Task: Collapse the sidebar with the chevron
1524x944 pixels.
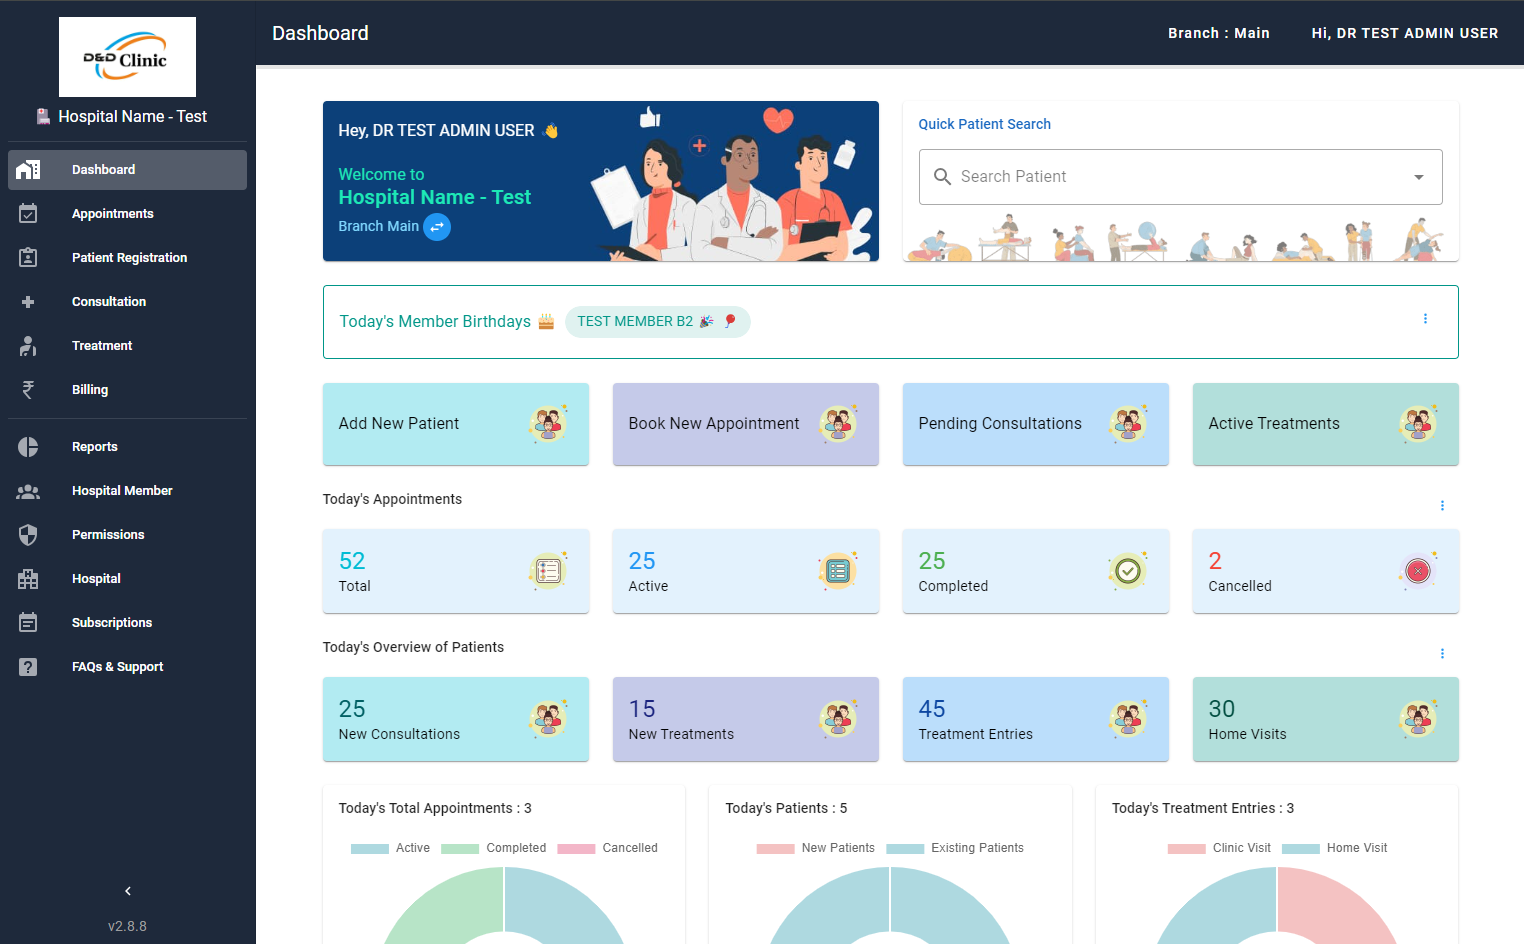Action: pyautogui.click(x=128, y=891)
